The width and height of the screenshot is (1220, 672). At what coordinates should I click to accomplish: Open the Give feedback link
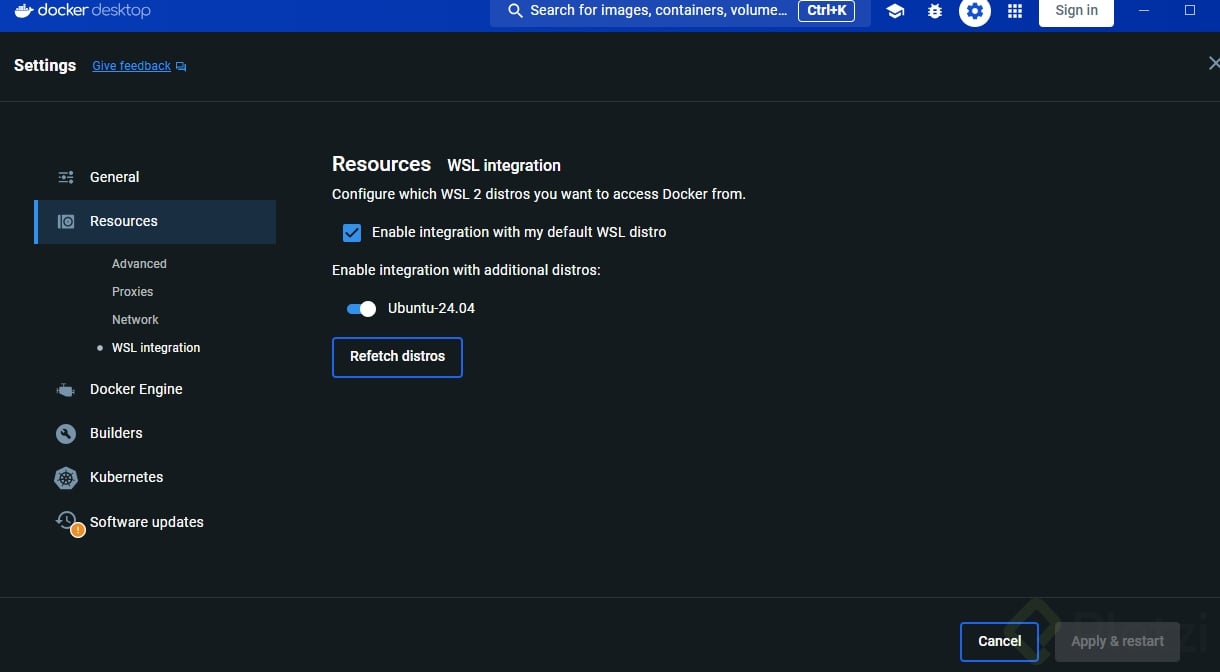[x=131, y=66]
